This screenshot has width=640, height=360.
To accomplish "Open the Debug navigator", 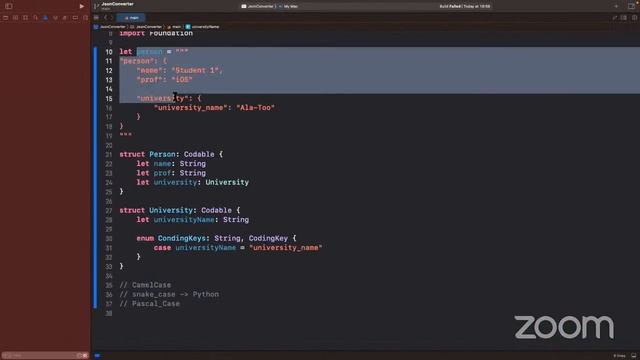I will point(65,18).
